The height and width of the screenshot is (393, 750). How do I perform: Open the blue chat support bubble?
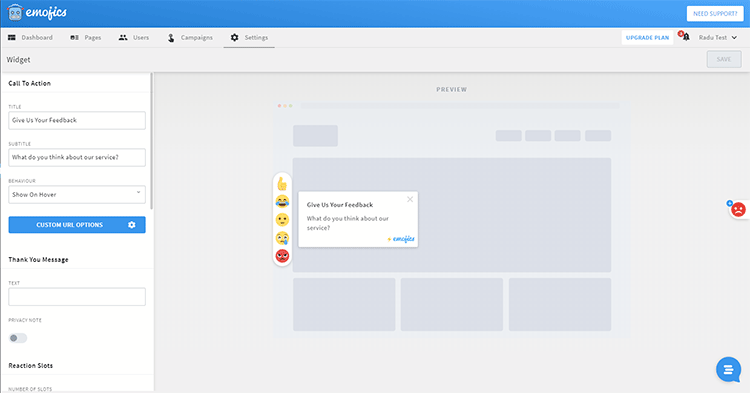(728, 369)
